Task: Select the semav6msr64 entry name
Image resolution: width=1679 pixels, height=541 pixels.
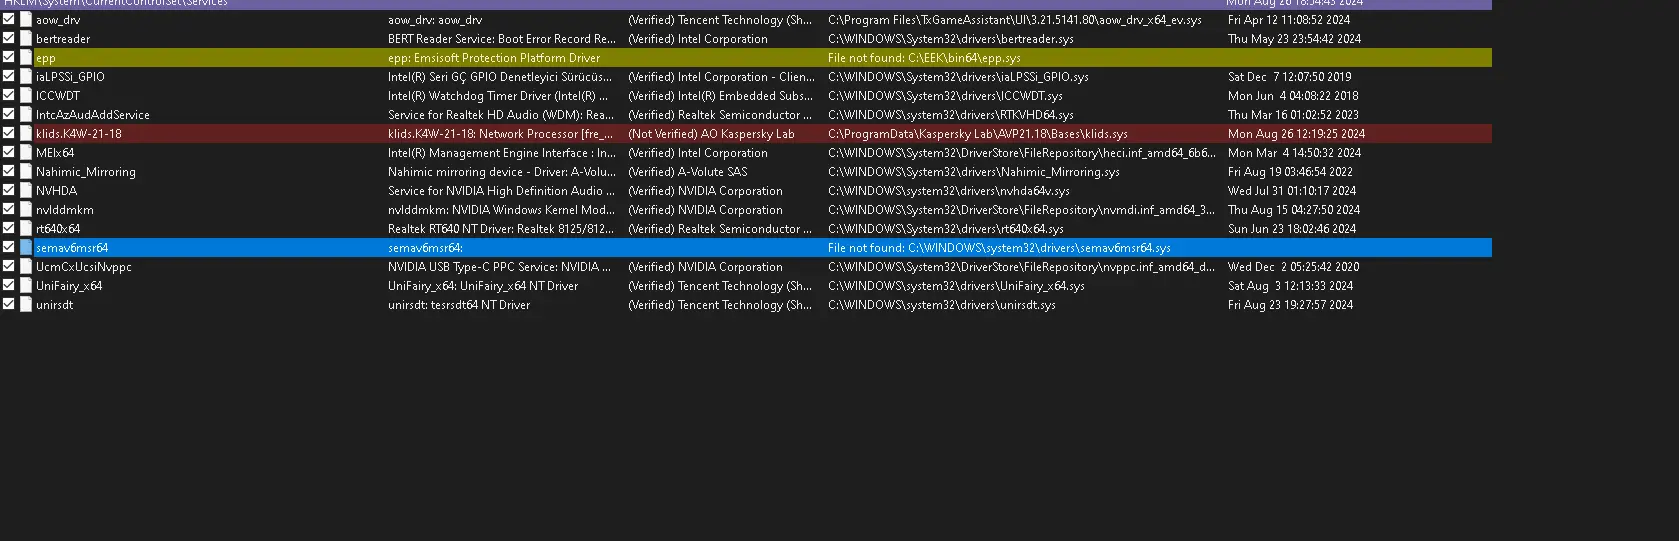Action: 72,248
